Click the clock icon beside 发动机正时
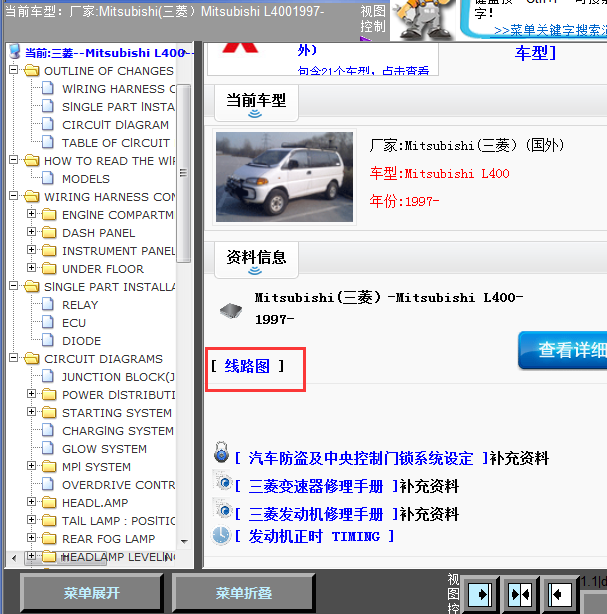 [221, 535]
